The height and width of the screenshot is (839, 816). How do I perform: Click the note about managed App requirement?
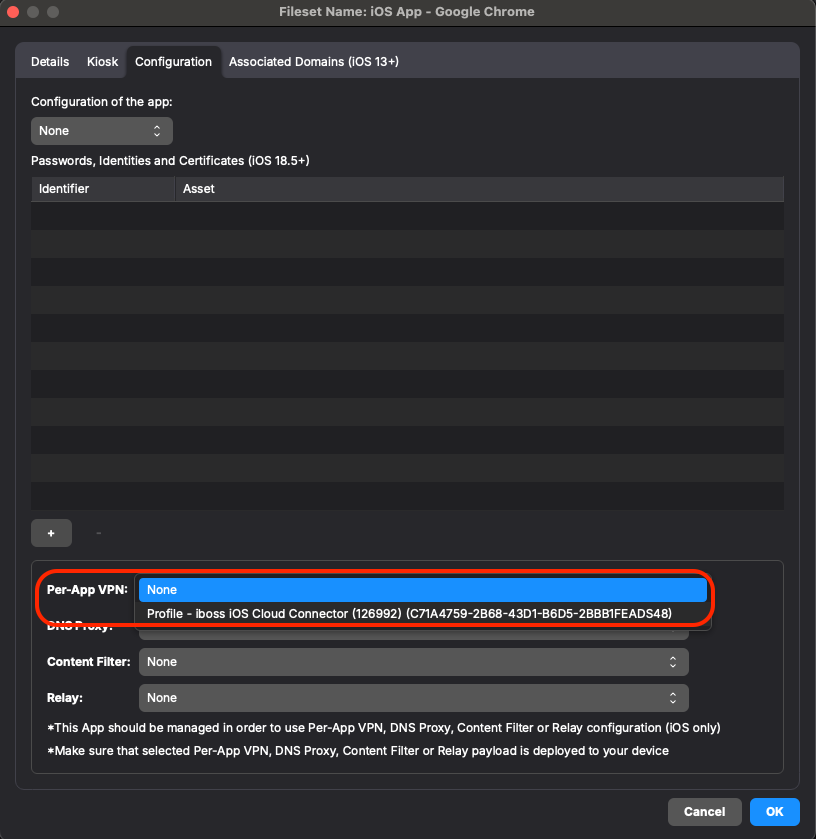384,728
